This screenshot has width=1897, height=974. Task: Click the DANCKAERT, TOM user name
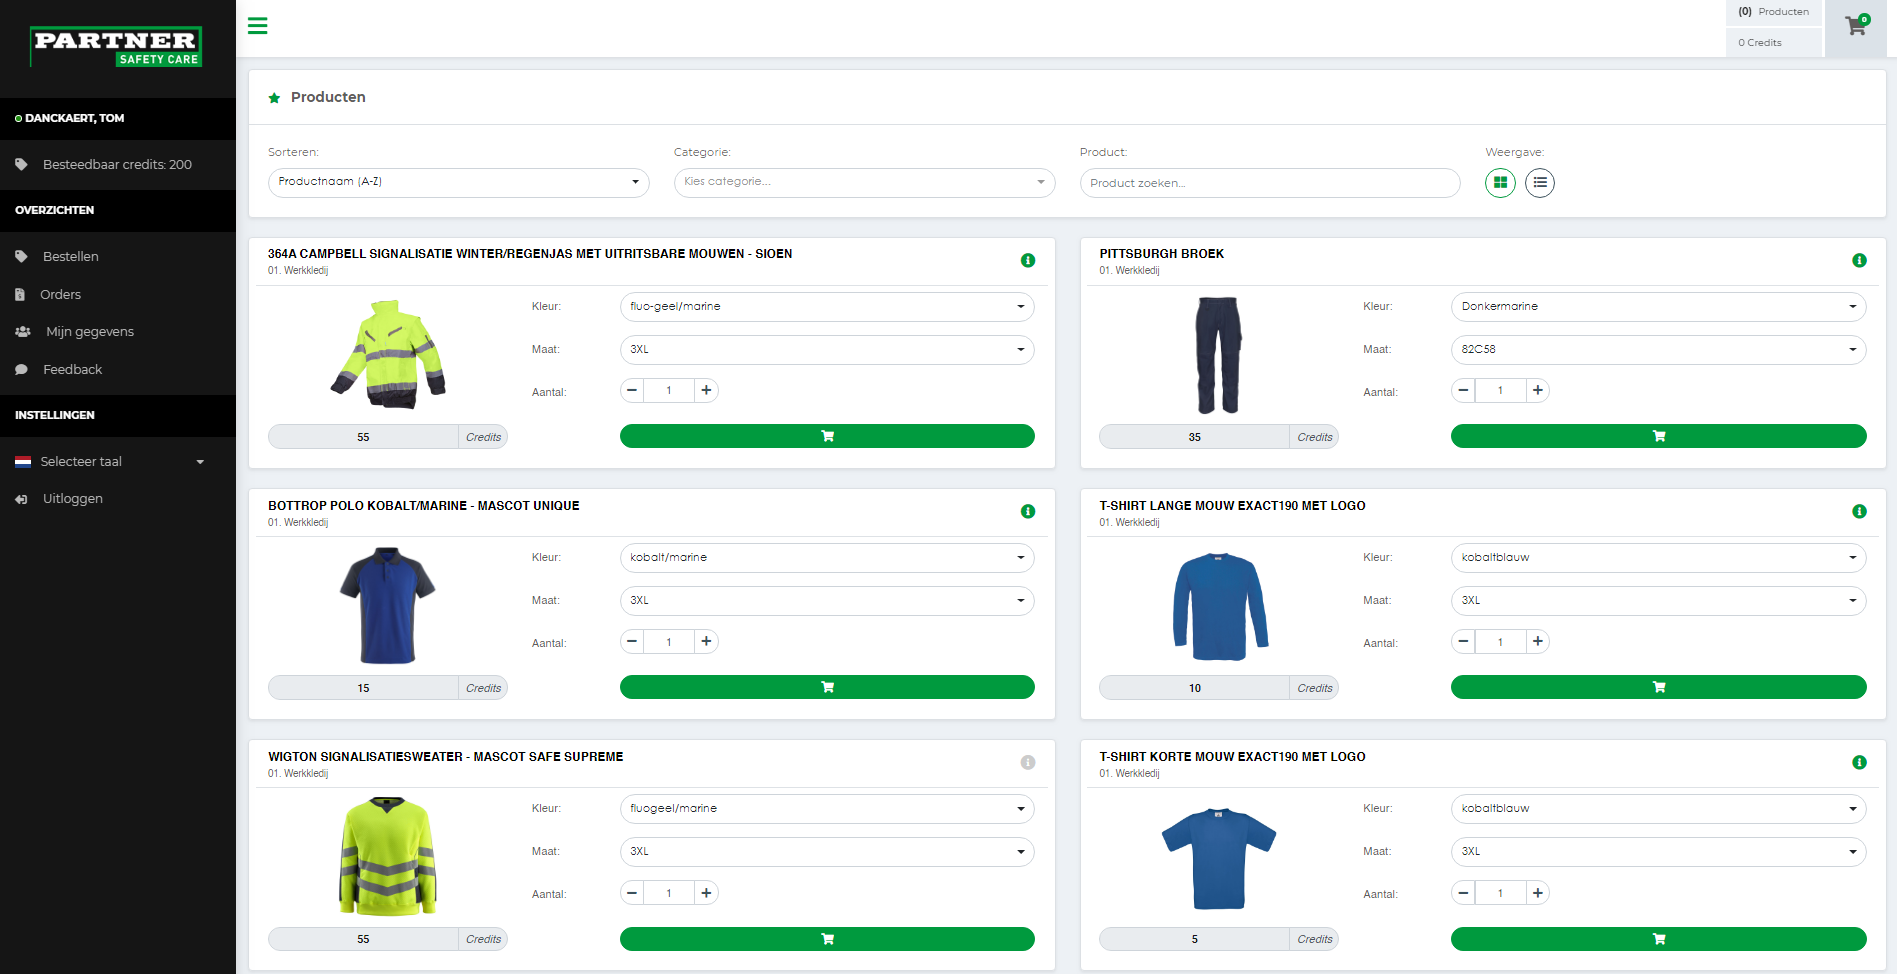(x=75, y=118)
